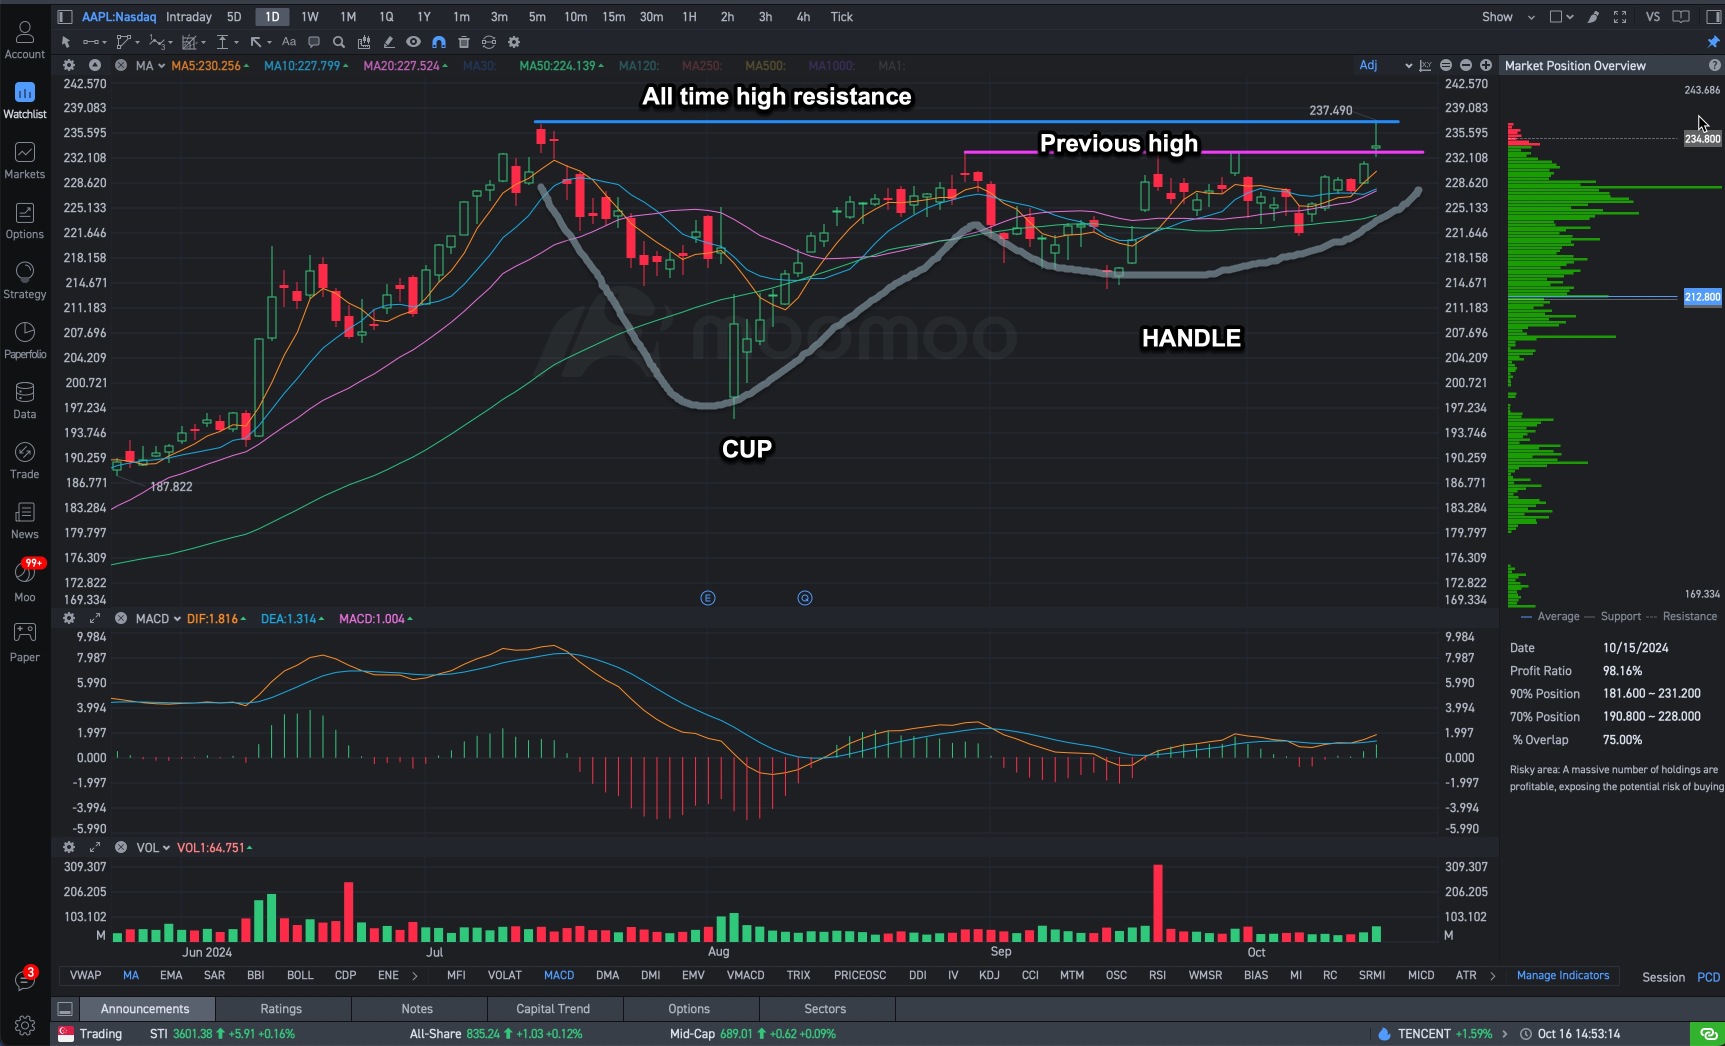Remove the MA indicator
1725x1046 pixels.
(x=120, y=65)
